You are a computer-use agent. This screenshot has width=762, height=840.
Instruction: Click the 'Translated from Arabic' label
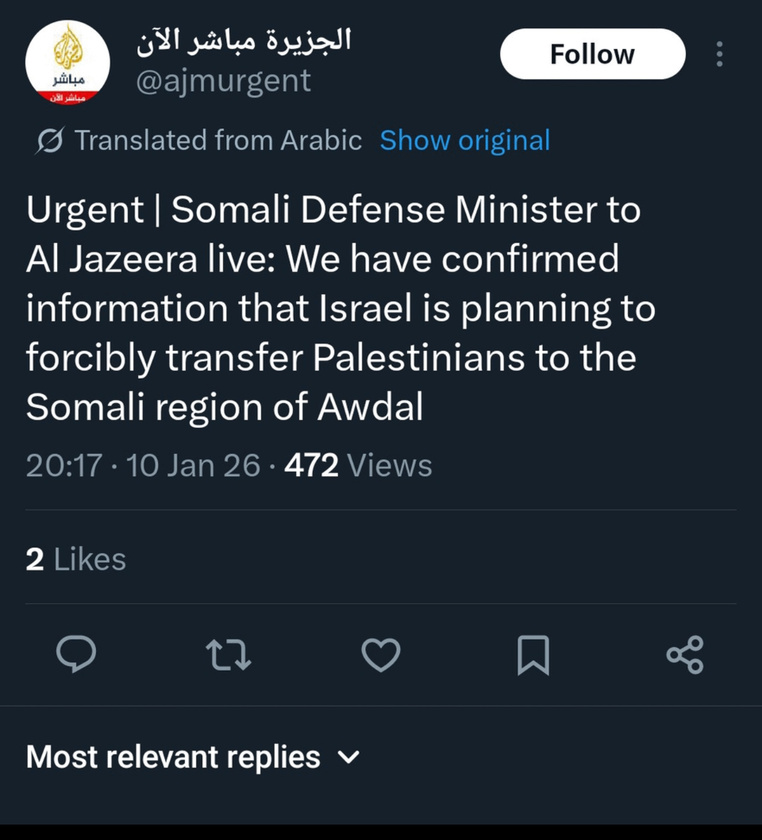218,141
